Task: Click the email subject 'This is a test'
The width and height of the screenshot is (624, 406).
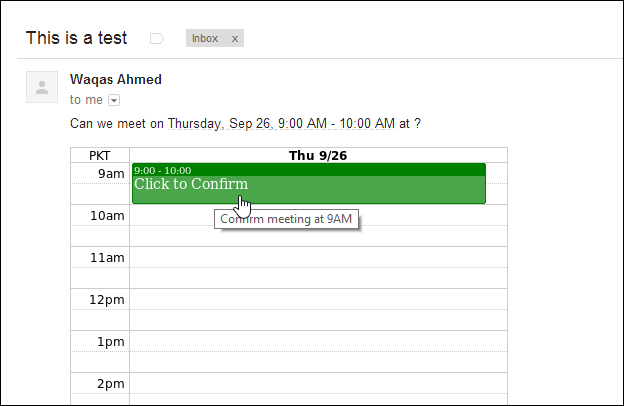Action: coord(76,38)
